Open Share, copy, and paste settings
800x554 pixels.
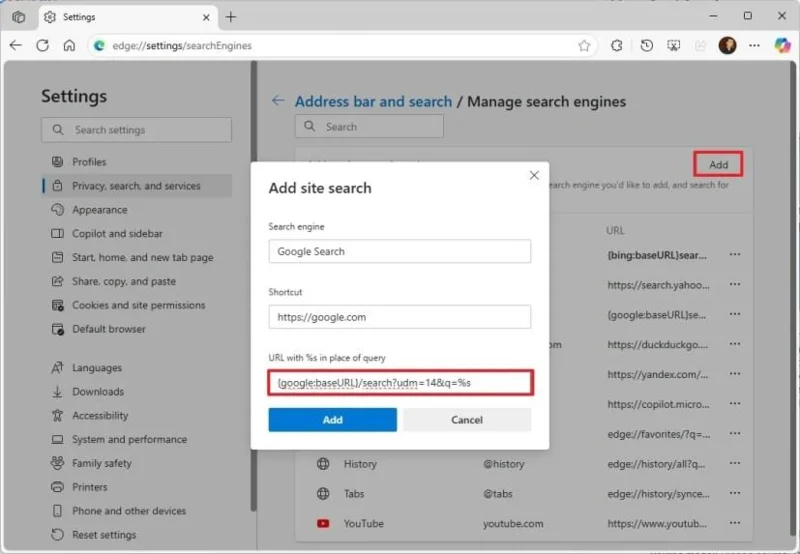136,282
